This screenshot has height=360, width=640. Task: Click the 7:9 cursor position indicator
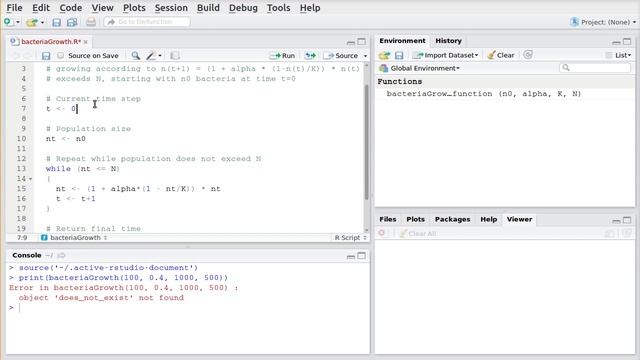pos(22,238)
